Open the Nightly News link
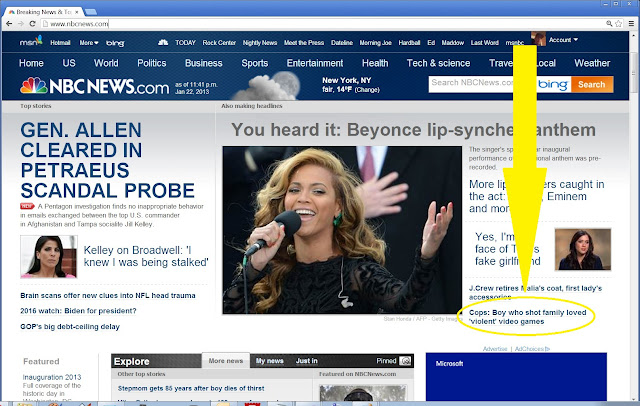640x406 pixels. 260,42
